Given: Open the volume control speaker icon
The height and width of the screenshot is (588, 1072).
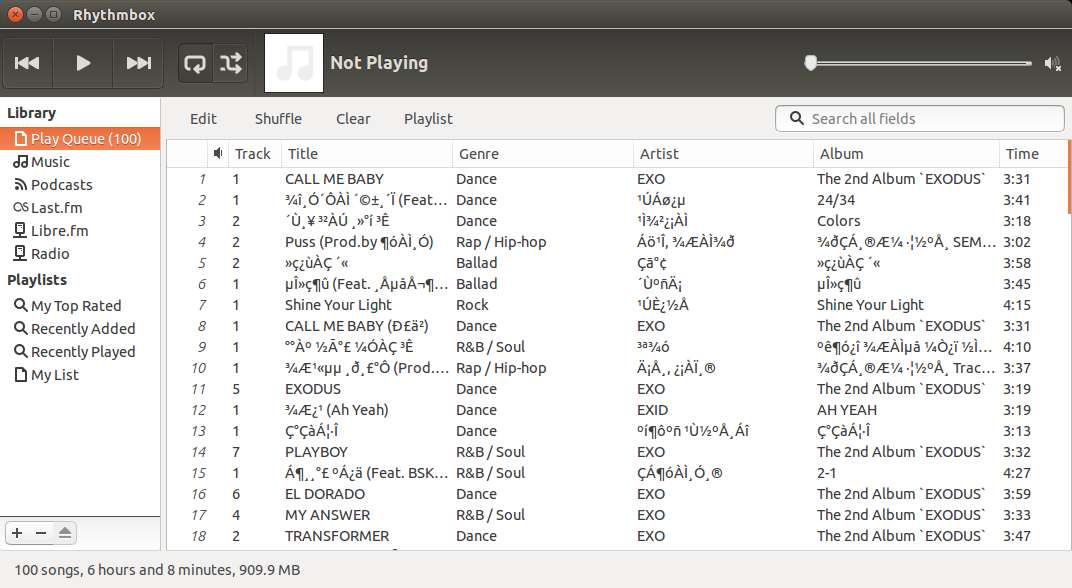Looking at the screenshot, I should coord(1052,64).
